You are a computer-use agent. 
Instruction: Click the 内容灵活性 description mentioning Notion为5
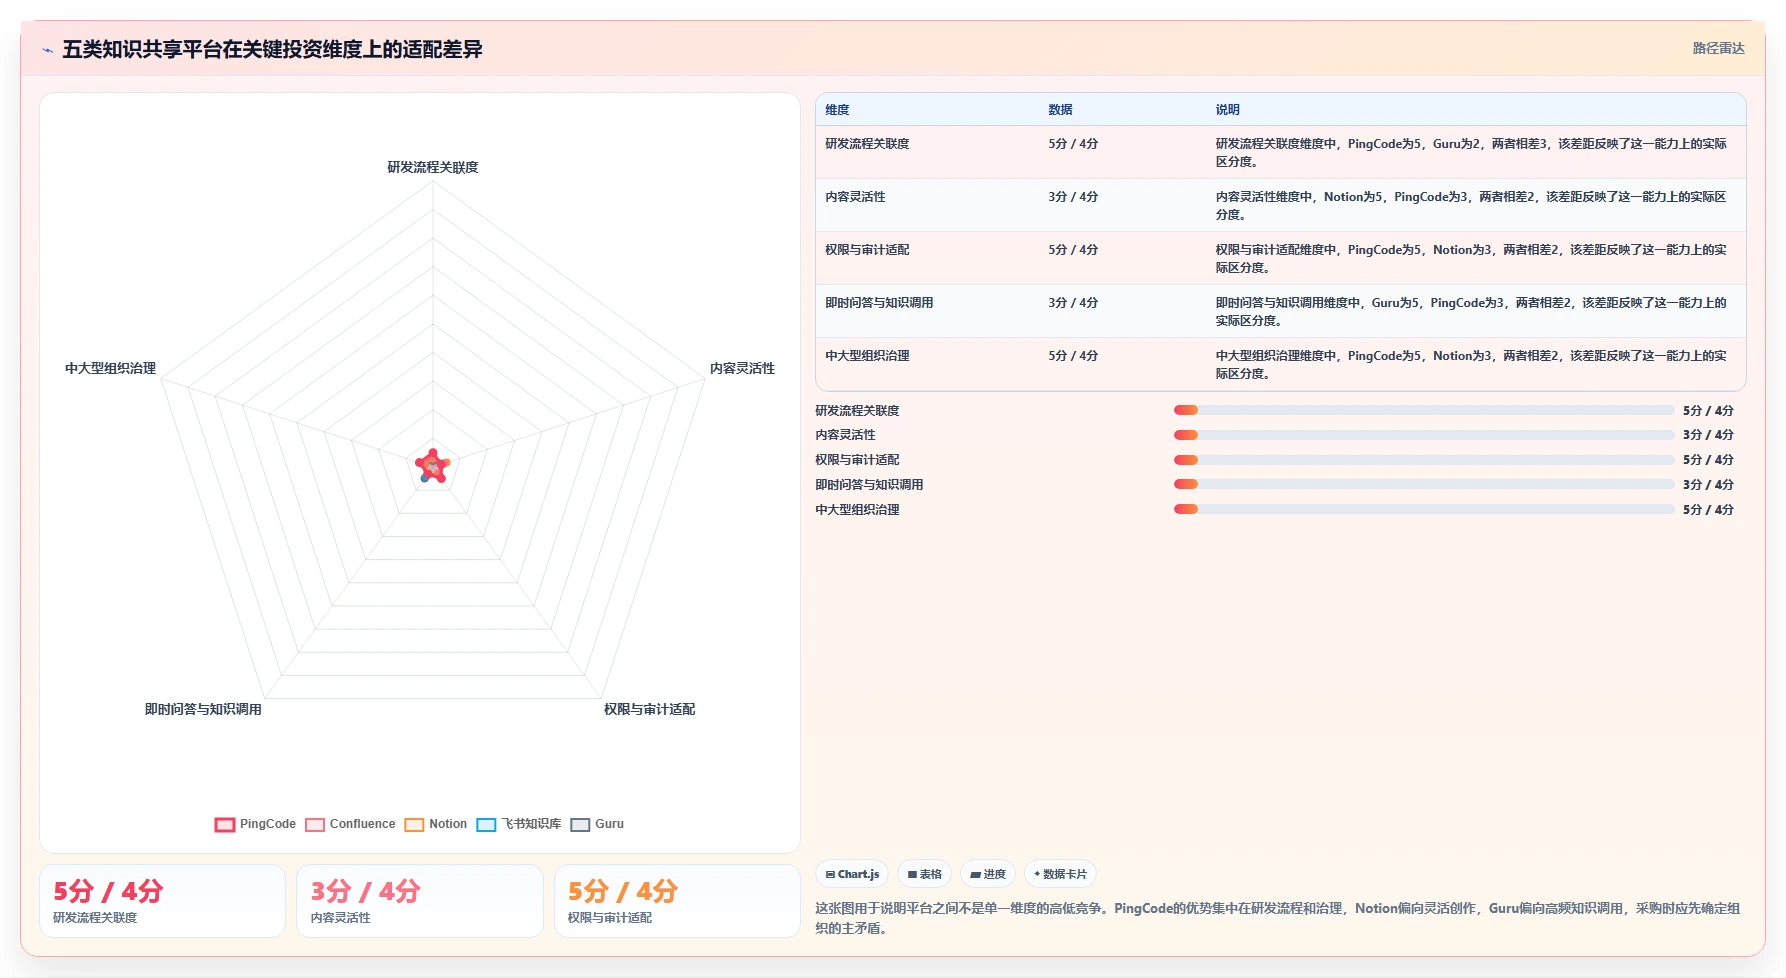pyautogui.click(x=1471, y=205)
